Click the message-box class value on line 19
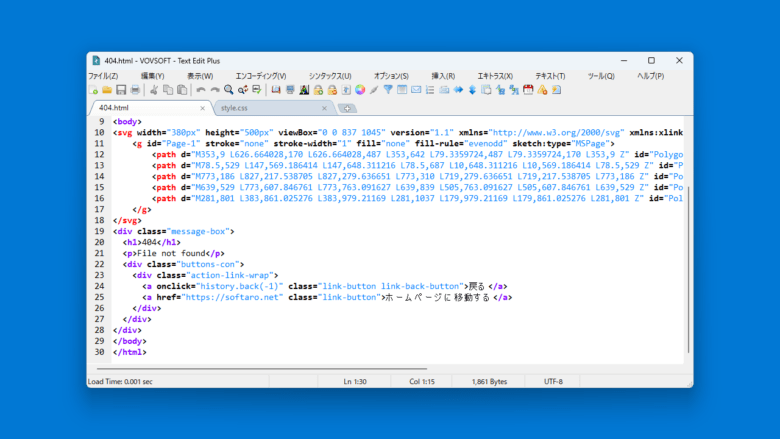 point(197,232)
